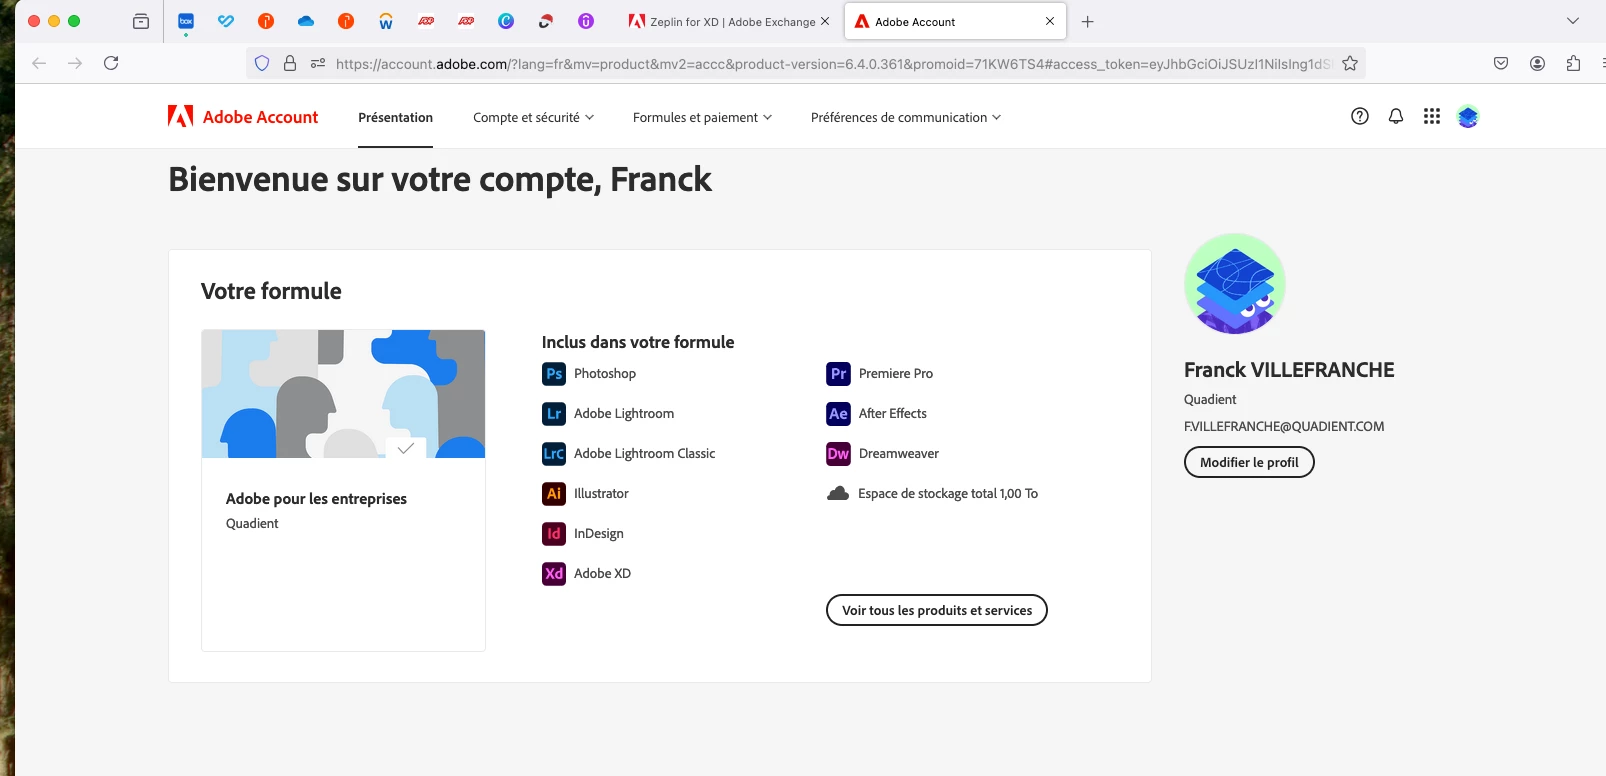List all tabs with chevron button
Viewport: 1606px width, 776px height.
tap(1573, 21)
